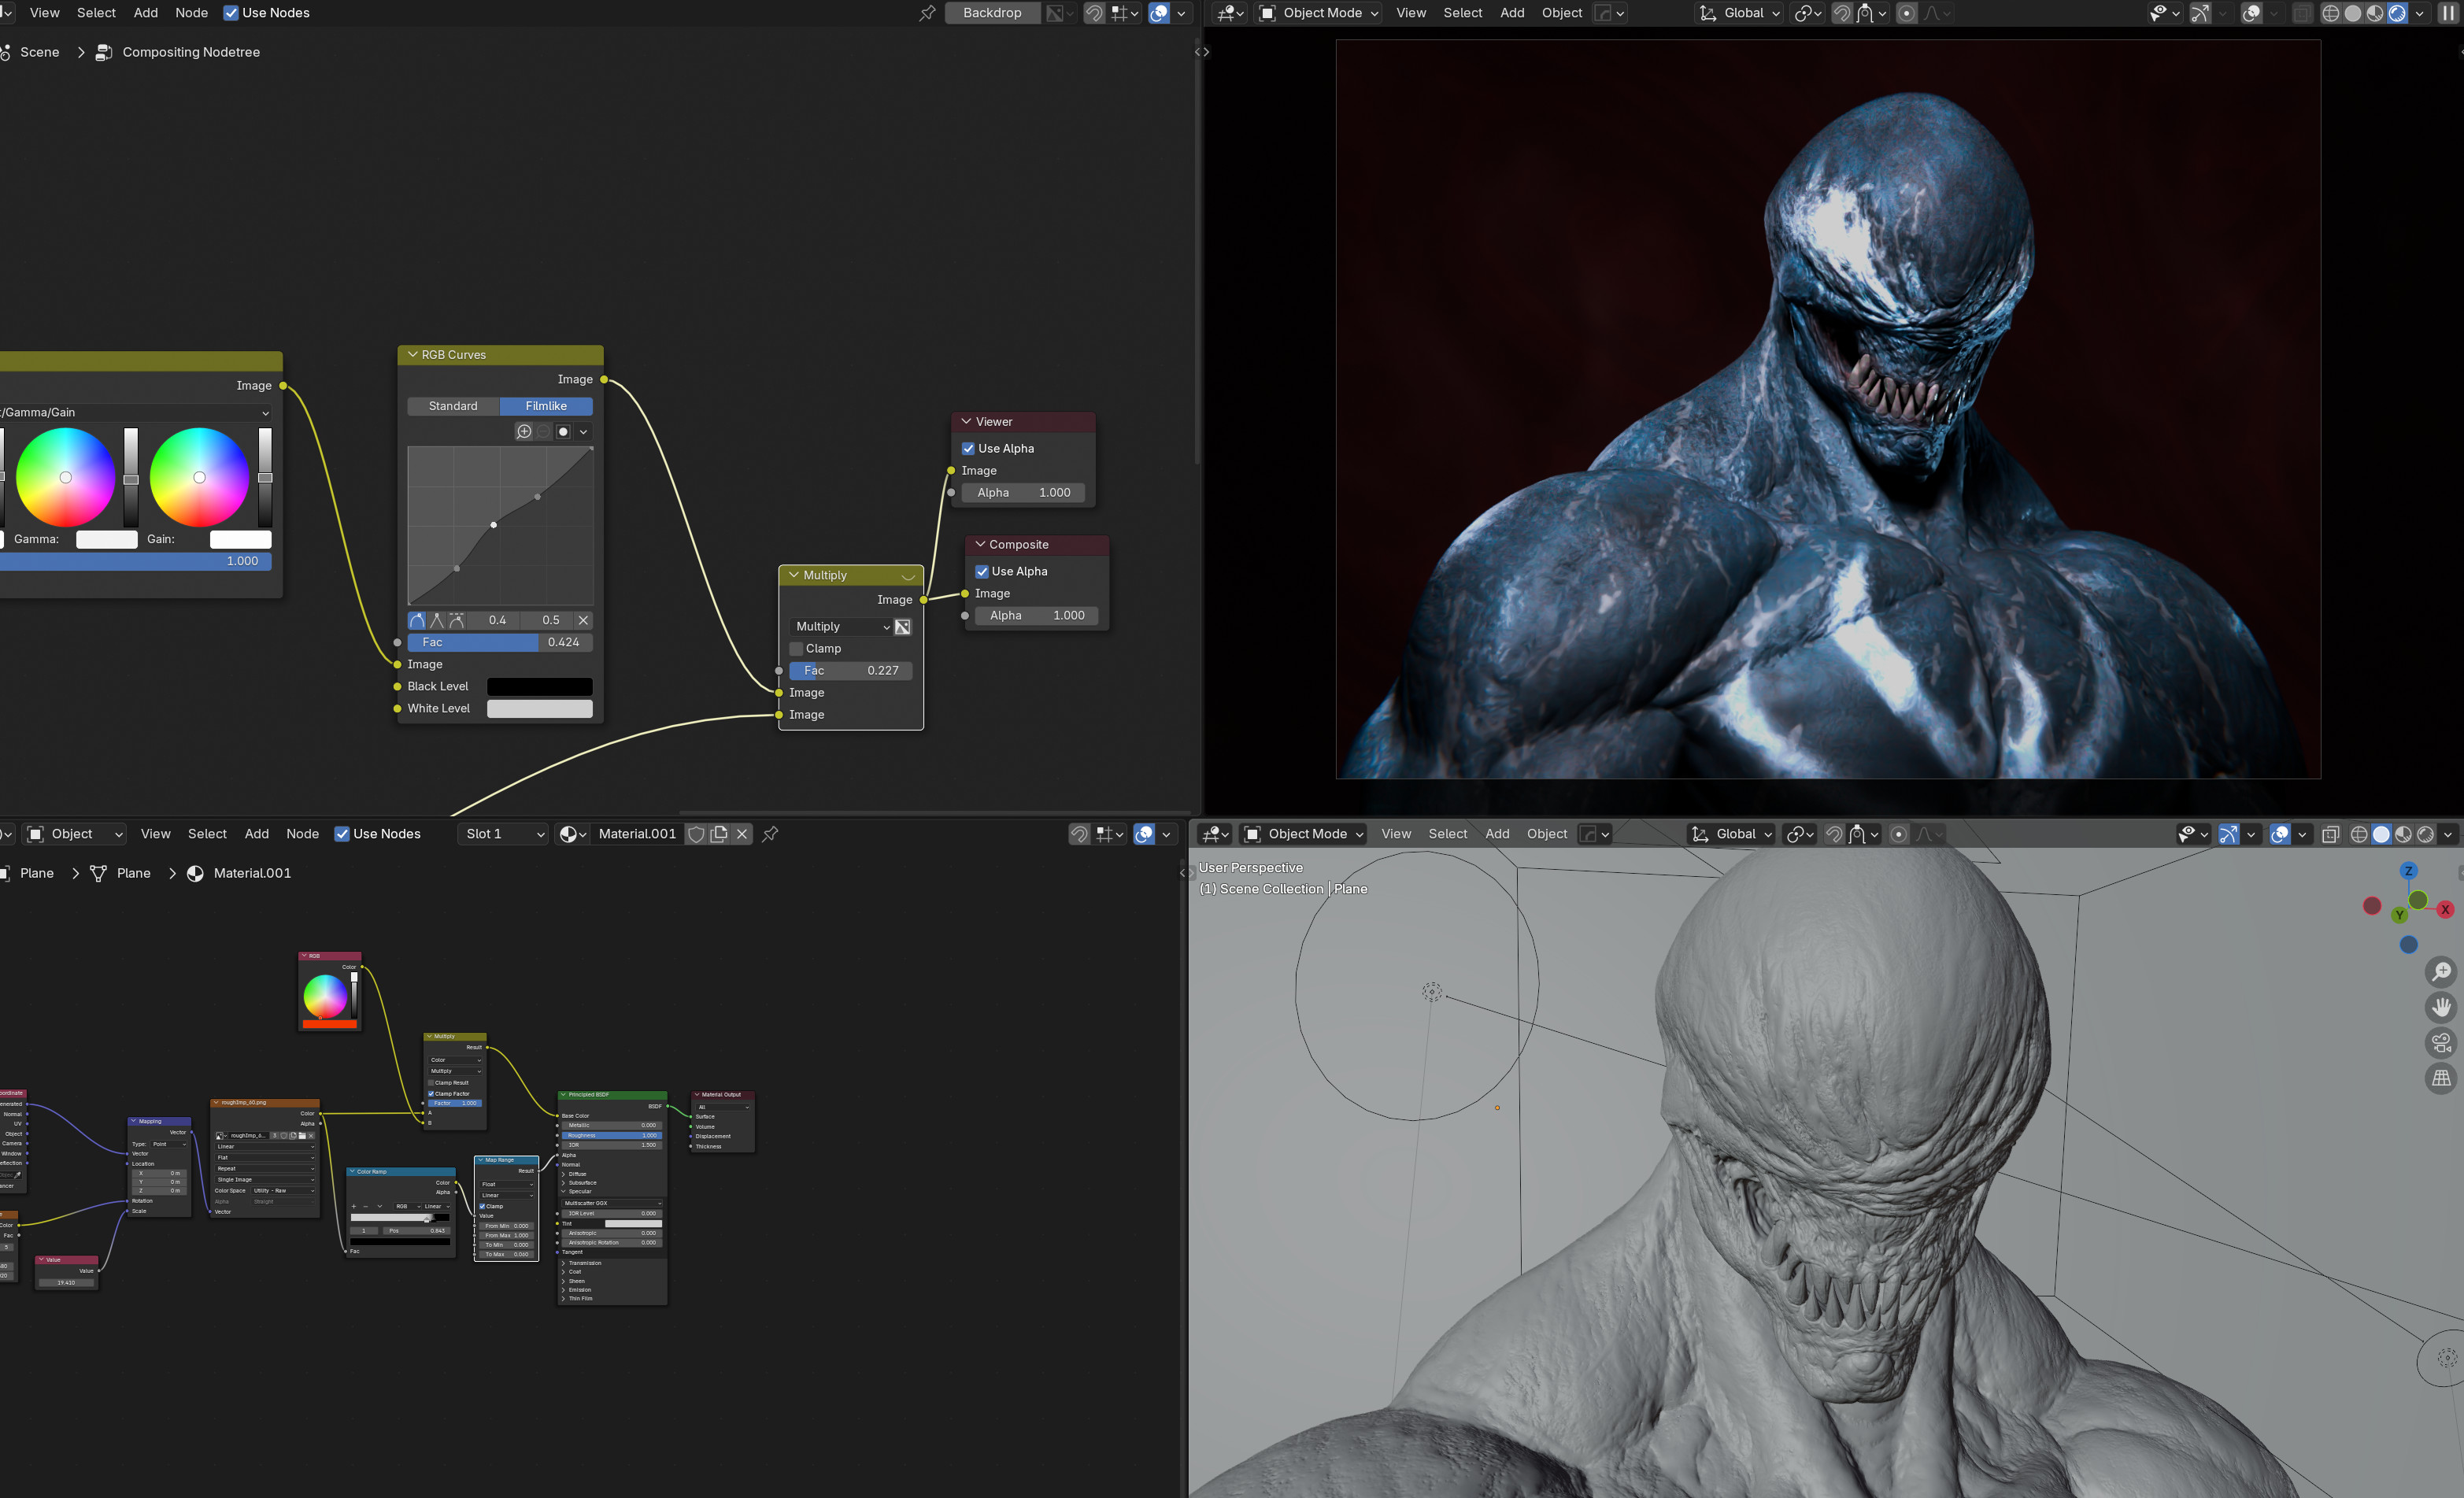Collapse the RGB Curves node
The height and width of the screenshot is (1498, 2464).
tap(412, 354)
